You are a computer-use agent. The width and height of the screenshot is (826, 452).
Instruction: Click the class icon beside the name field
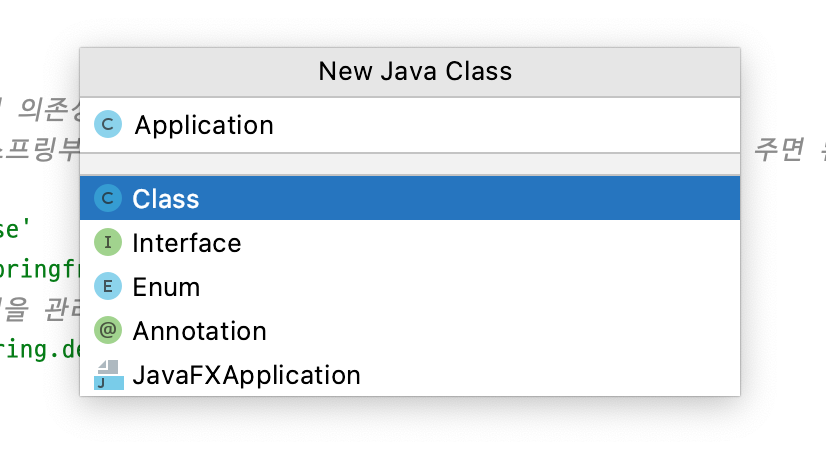tap(108, 124)
